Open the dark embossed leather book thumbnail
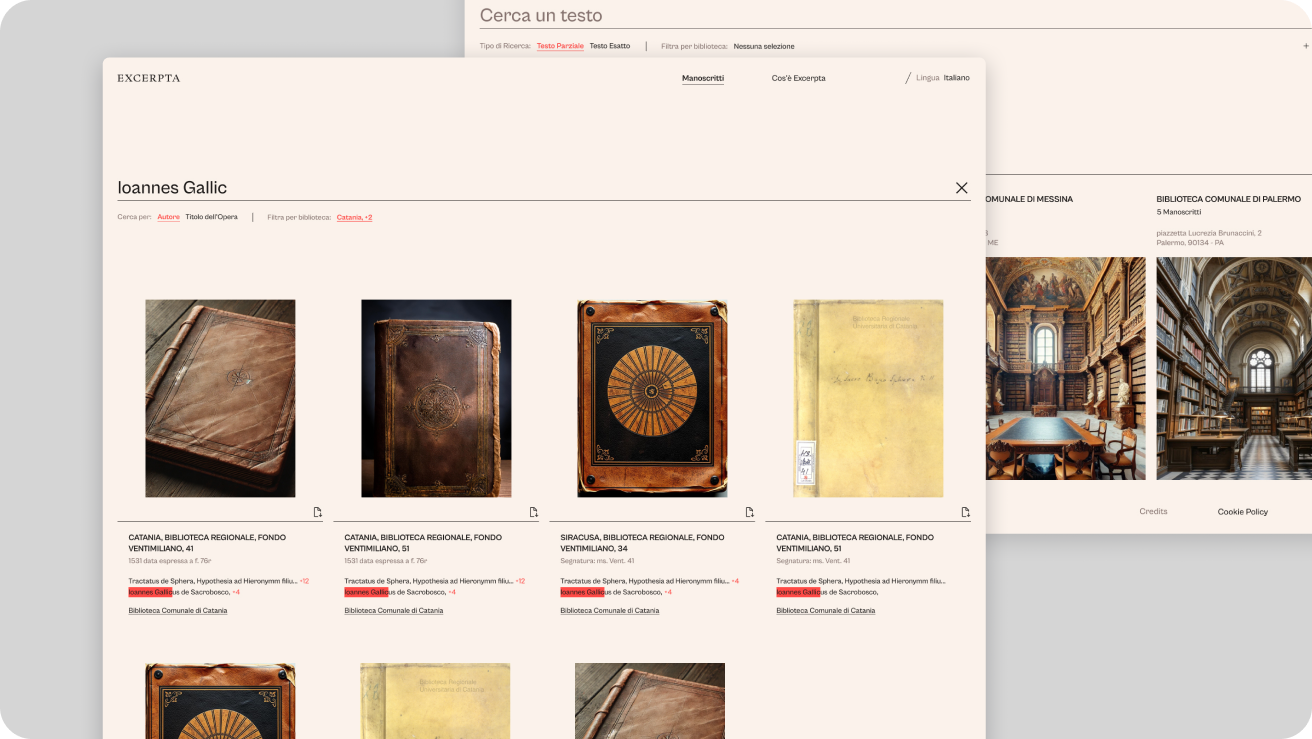 (x=436, y=398)
